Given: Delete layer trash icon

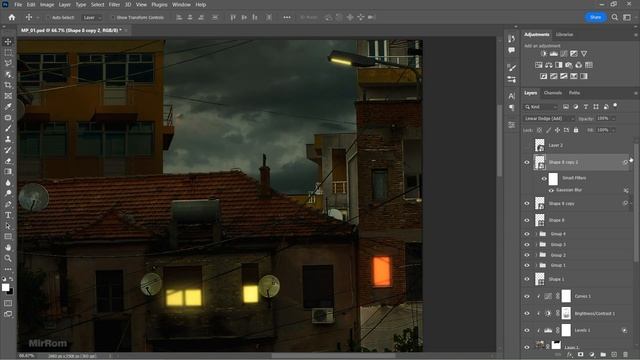Looking at the screenshot, I should 626,355.
